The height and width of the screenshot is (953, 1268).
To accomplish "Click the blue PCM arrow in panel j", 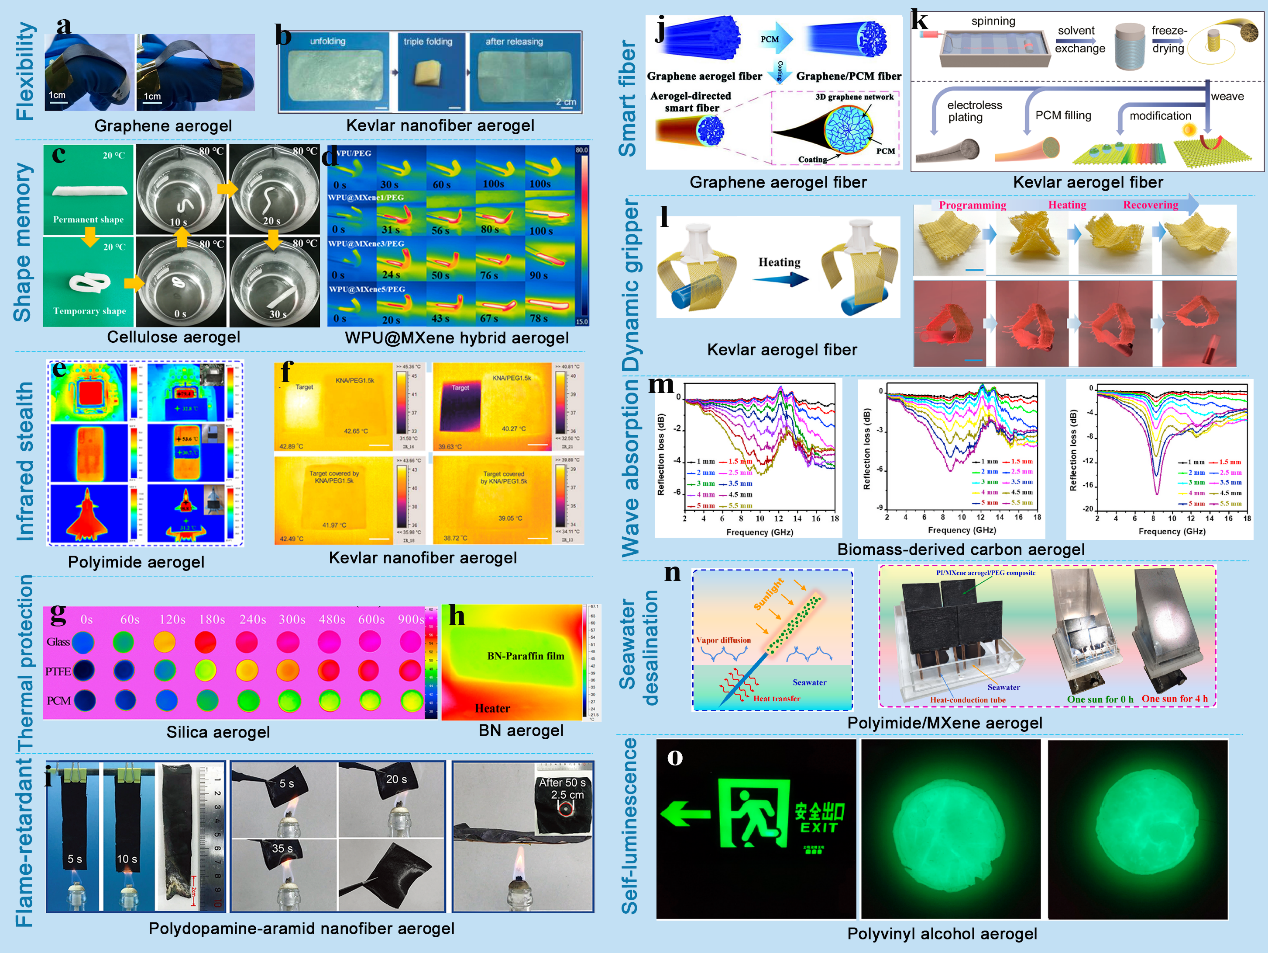I will 771,39.
